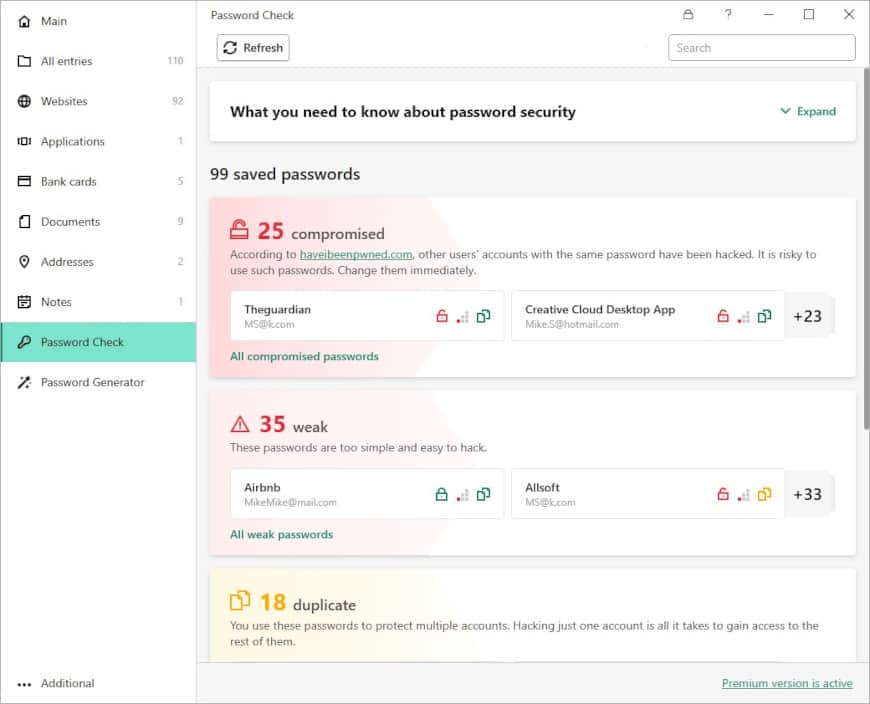Show the +23 more compromised entries
The width and height of the screenshot is (870, 704).
807,316
